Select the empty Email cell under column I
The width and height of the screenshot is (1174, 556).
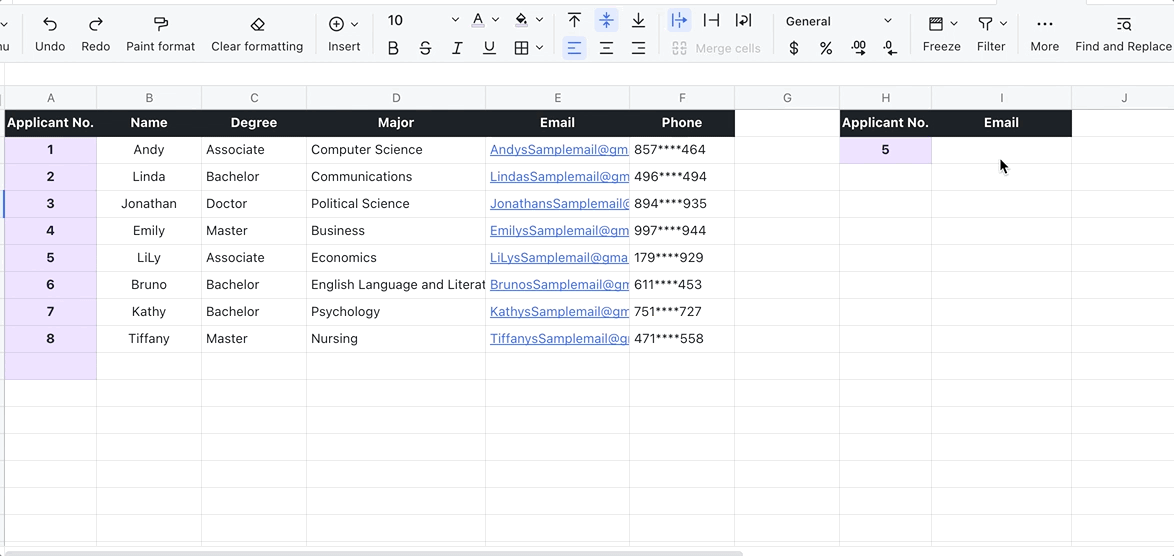pyautogui.click(x=1001, y=150)
